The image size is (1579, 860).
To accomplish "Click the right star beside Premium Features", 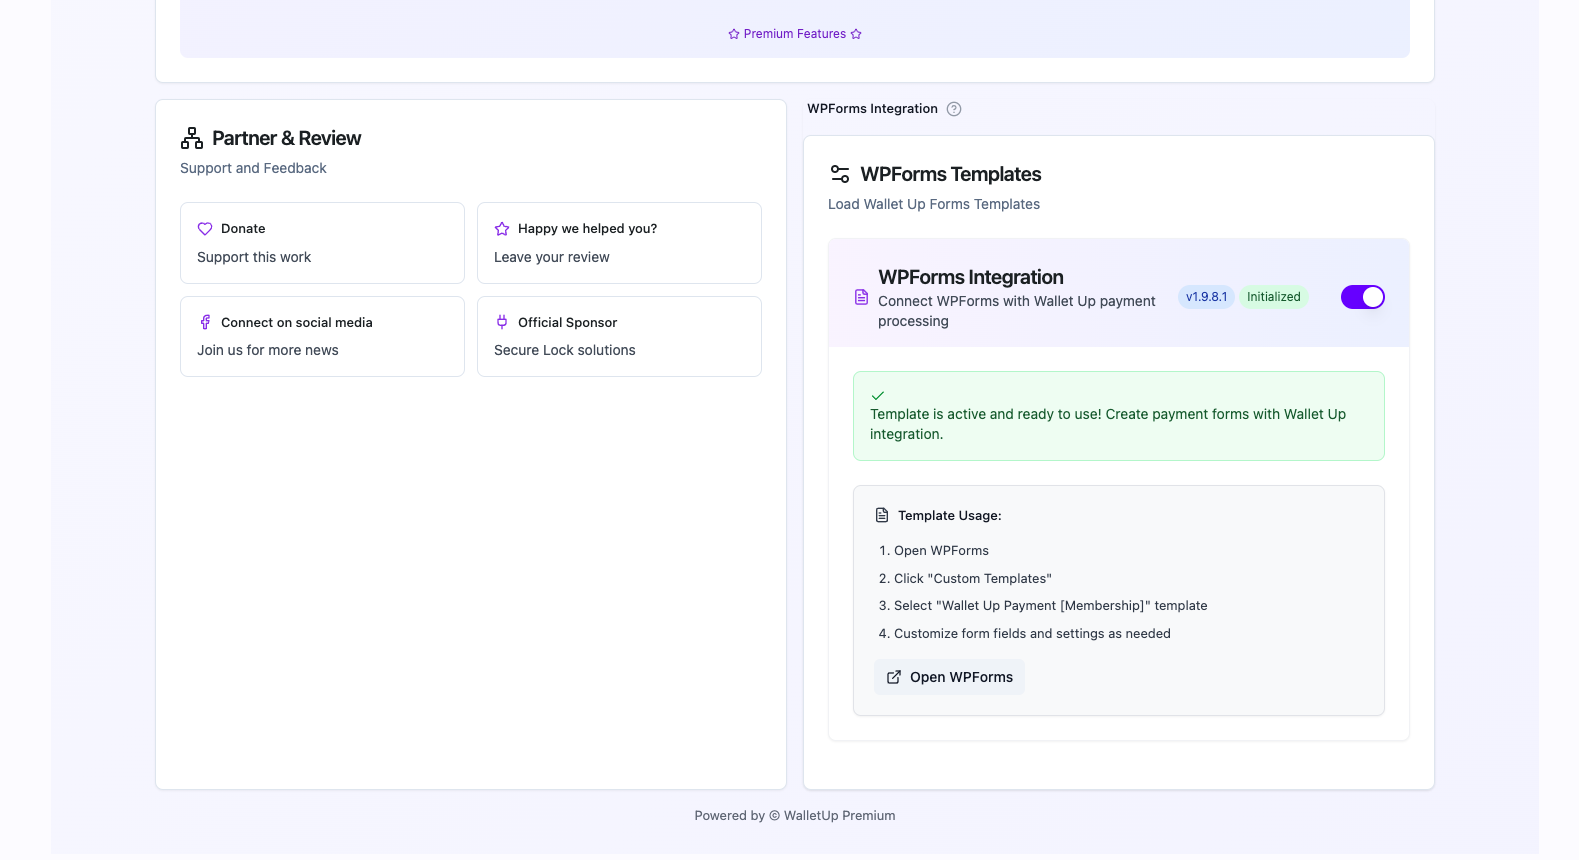I will (856, 34).
